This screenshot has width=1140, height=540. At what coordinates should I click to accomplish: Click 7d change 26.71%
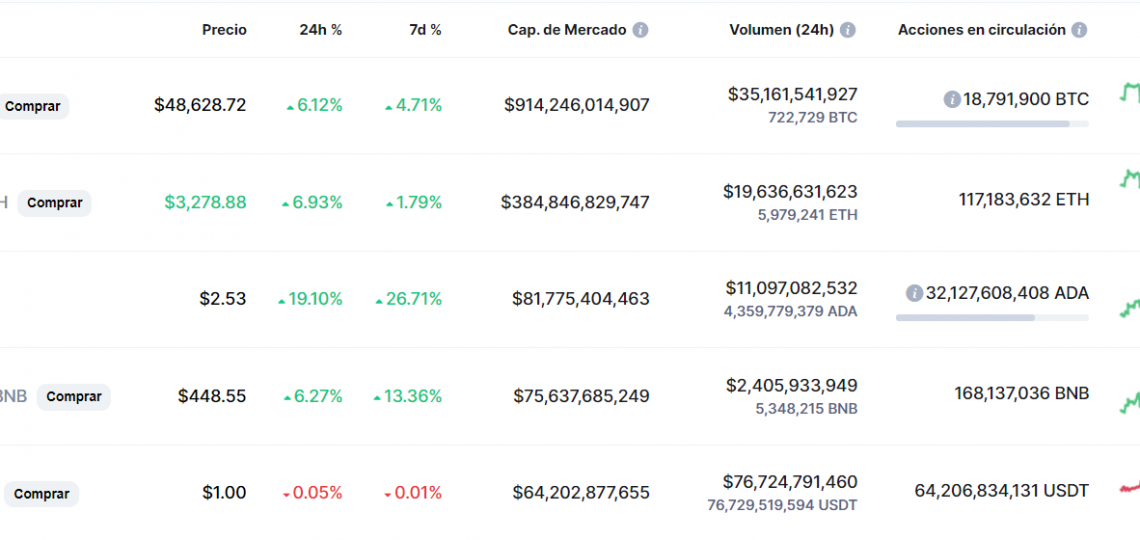point(409,299)
